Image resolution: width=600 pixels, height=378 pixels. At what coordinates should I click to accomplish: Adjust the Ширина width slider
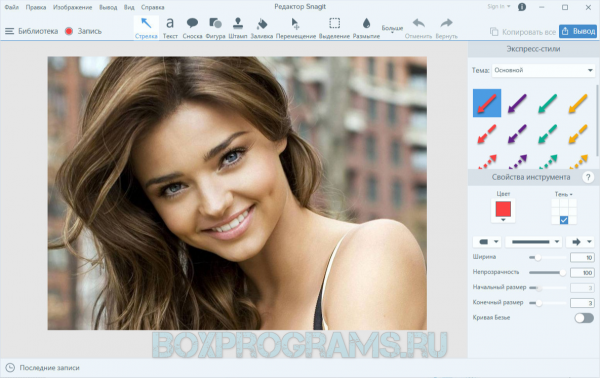548,257
